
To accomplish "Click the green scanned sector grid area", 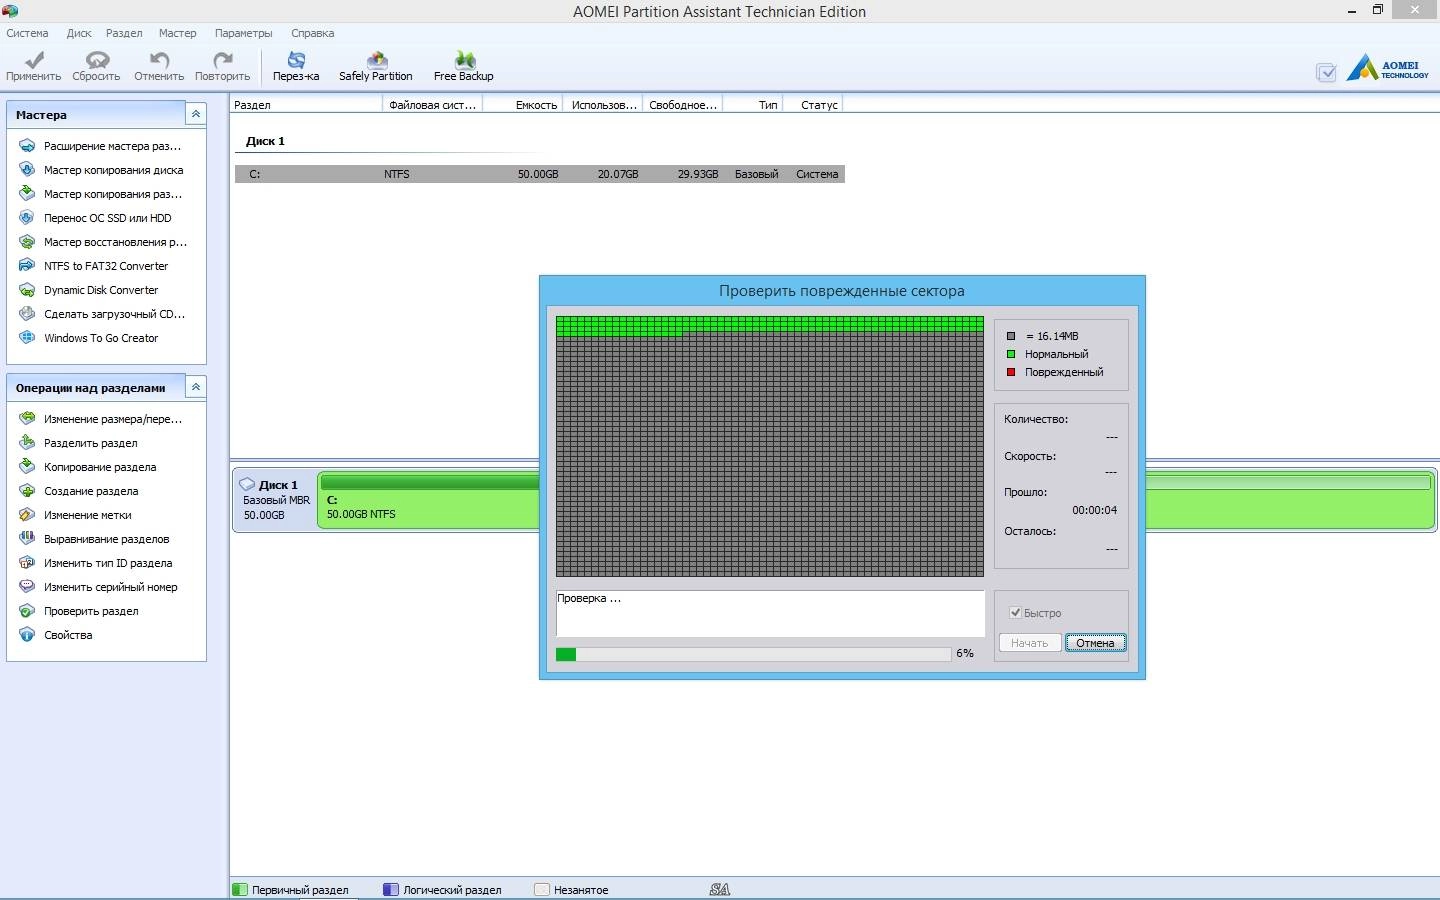I will tap(770, 324).
